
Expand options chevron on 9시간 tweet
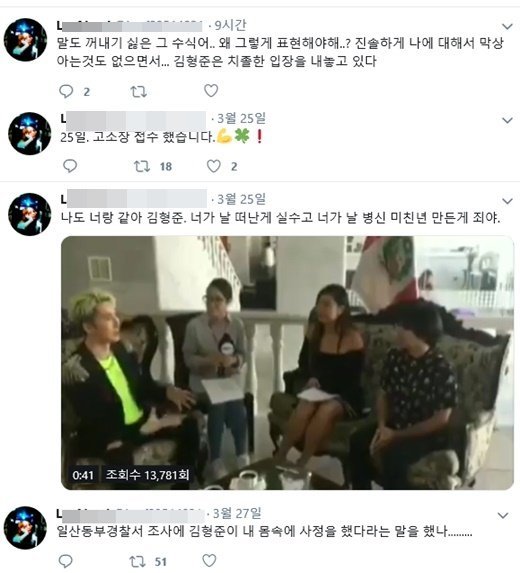click(507, 26)
